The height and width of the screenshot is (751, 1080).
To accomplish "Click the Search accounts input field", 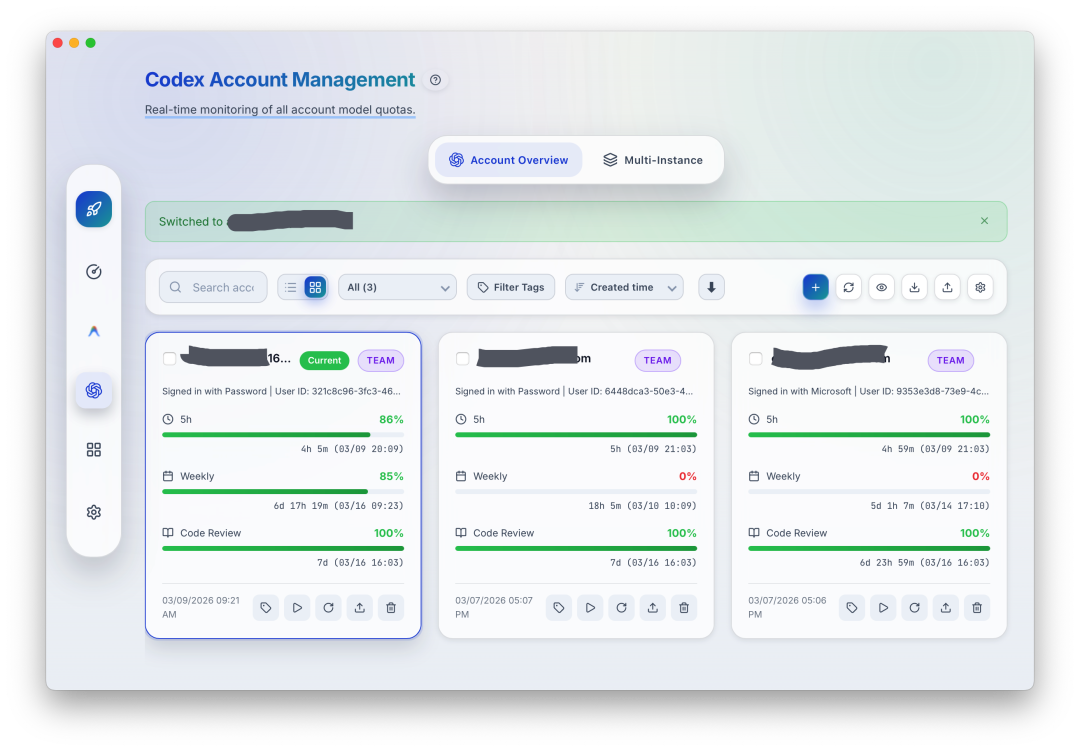I will click(x=213, y=287).
